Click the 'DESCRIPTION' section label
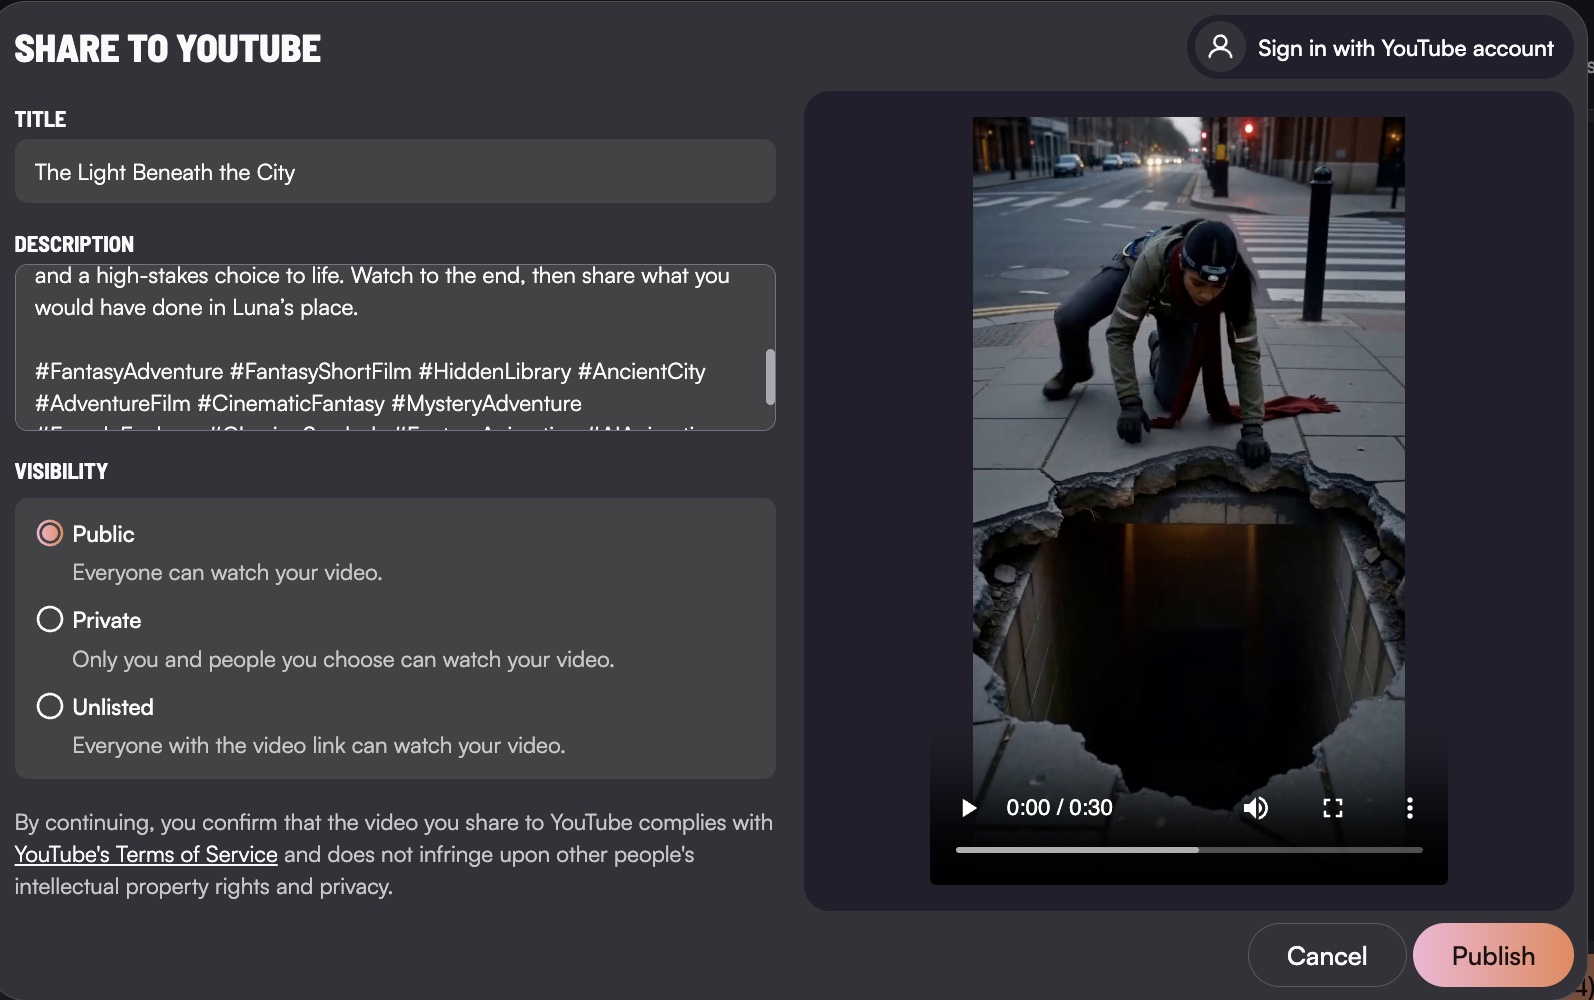 tap(74, 244)
